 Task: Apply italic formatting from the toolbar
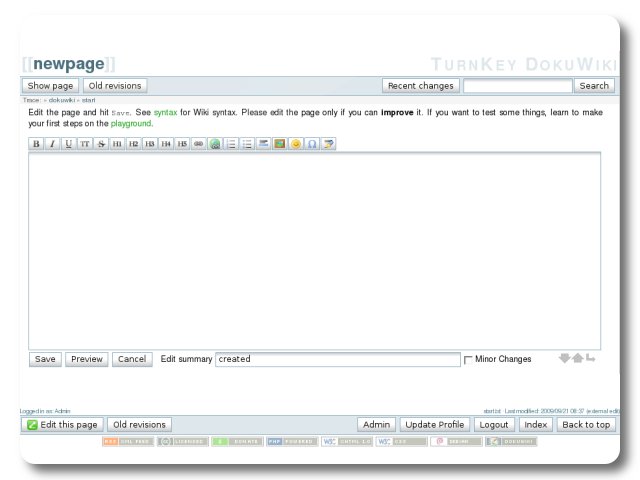[52, 144]
